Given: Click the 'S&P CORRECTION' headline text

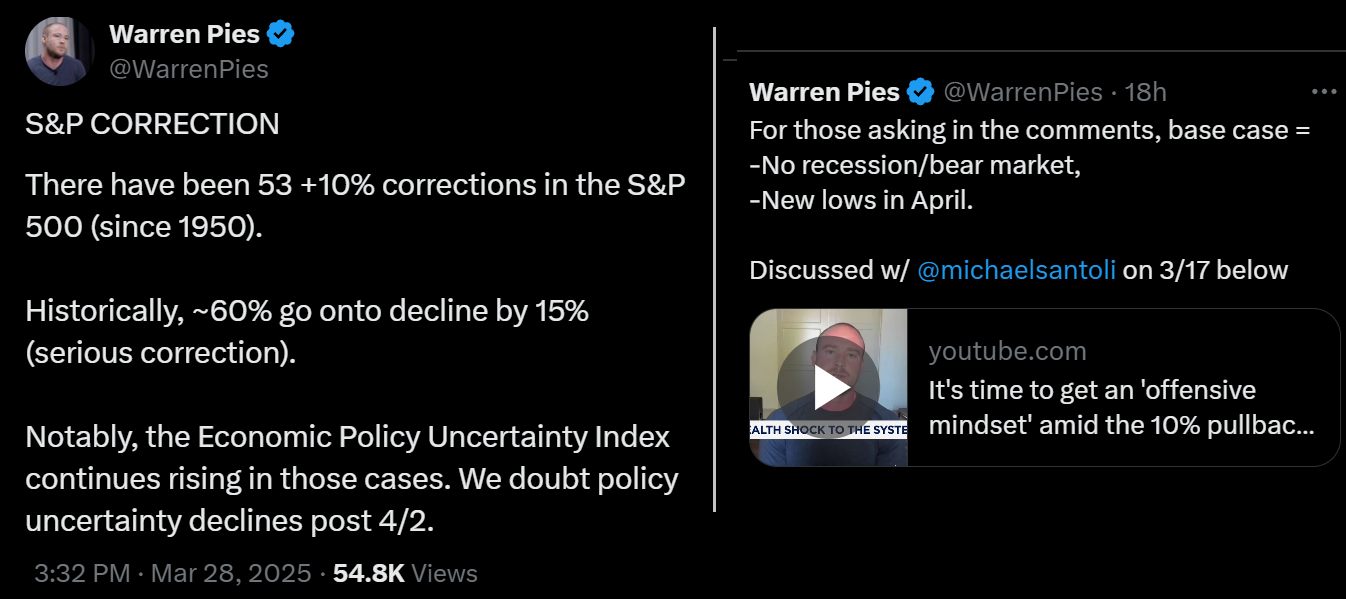Looking at the screenshot, I should point(152,124).
